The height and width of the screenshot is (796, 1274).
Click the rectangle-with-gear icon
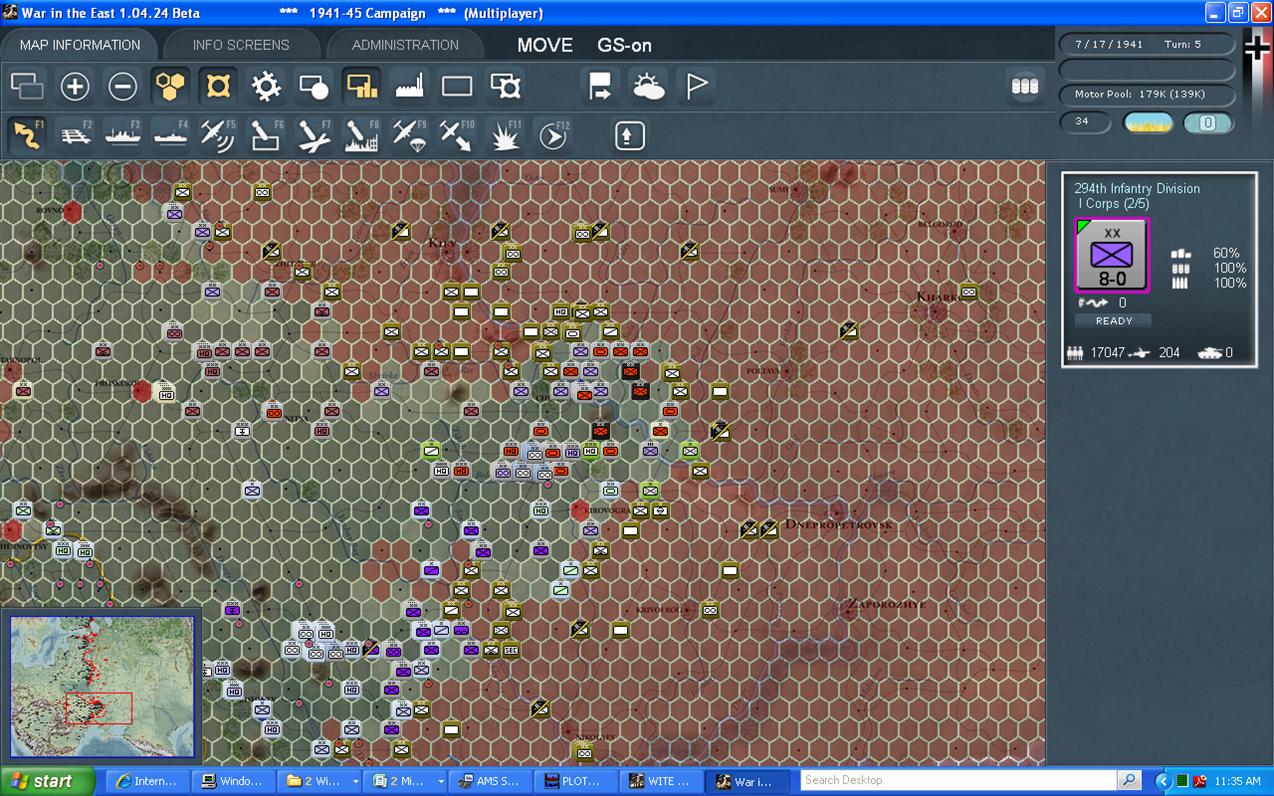tap(505, 87)
